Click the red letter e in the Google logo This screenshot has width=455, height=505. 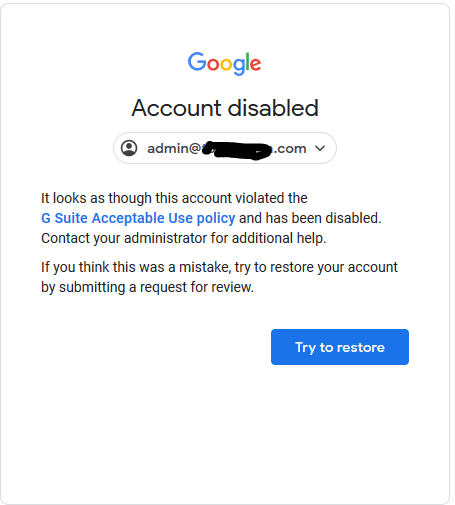[x=255, y=64]
